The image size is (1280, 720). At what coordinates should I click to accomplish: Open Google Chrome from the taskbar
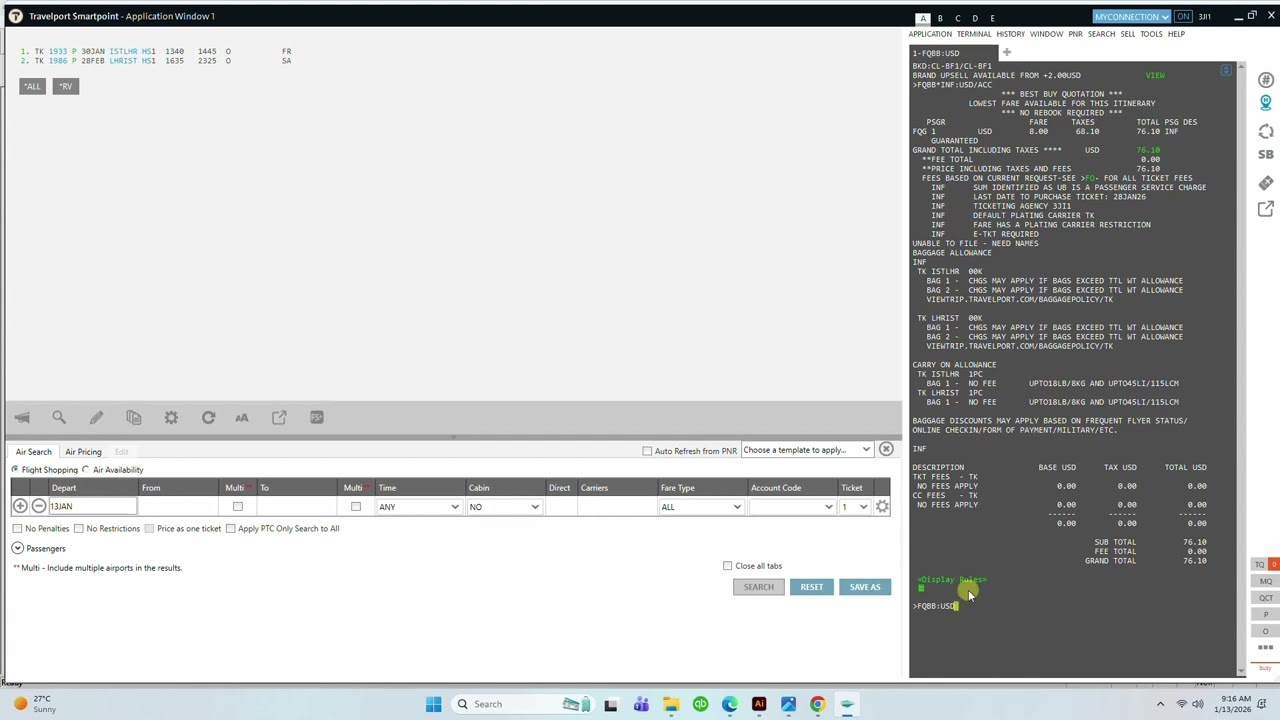pyautogui.click(x=817, y=704)
